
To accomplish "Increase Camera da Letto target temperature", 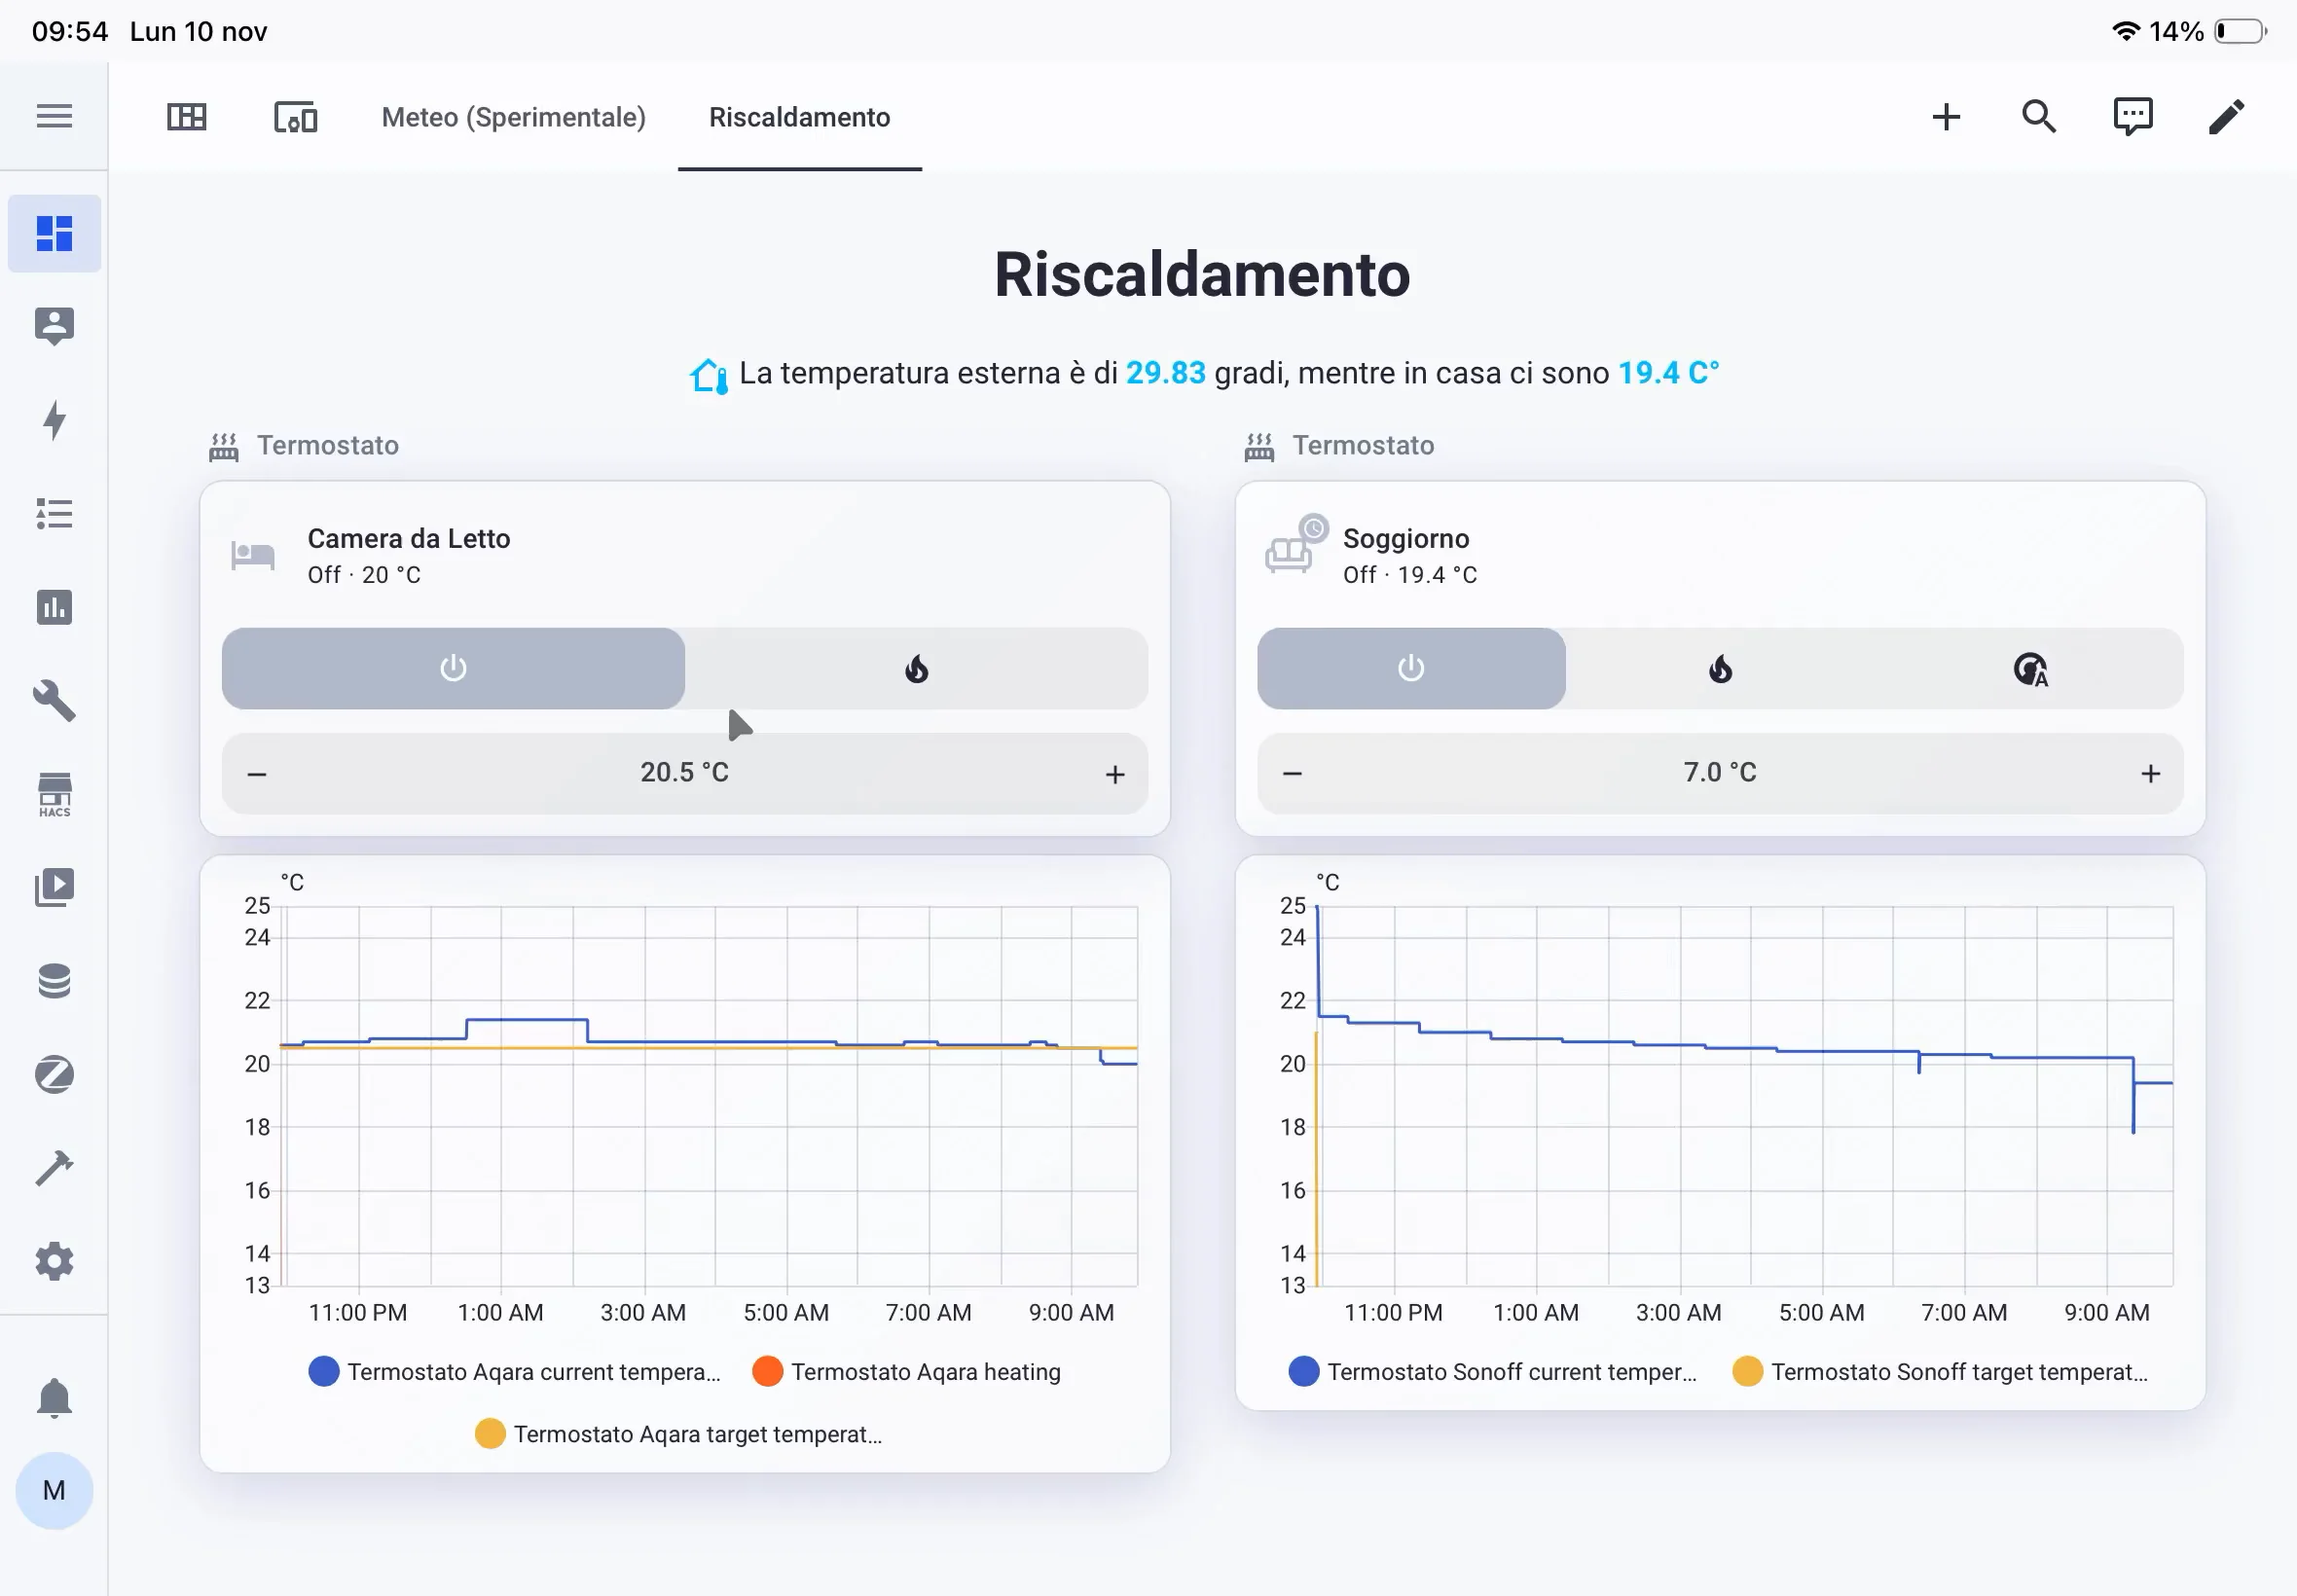I will coord(1115,774).
